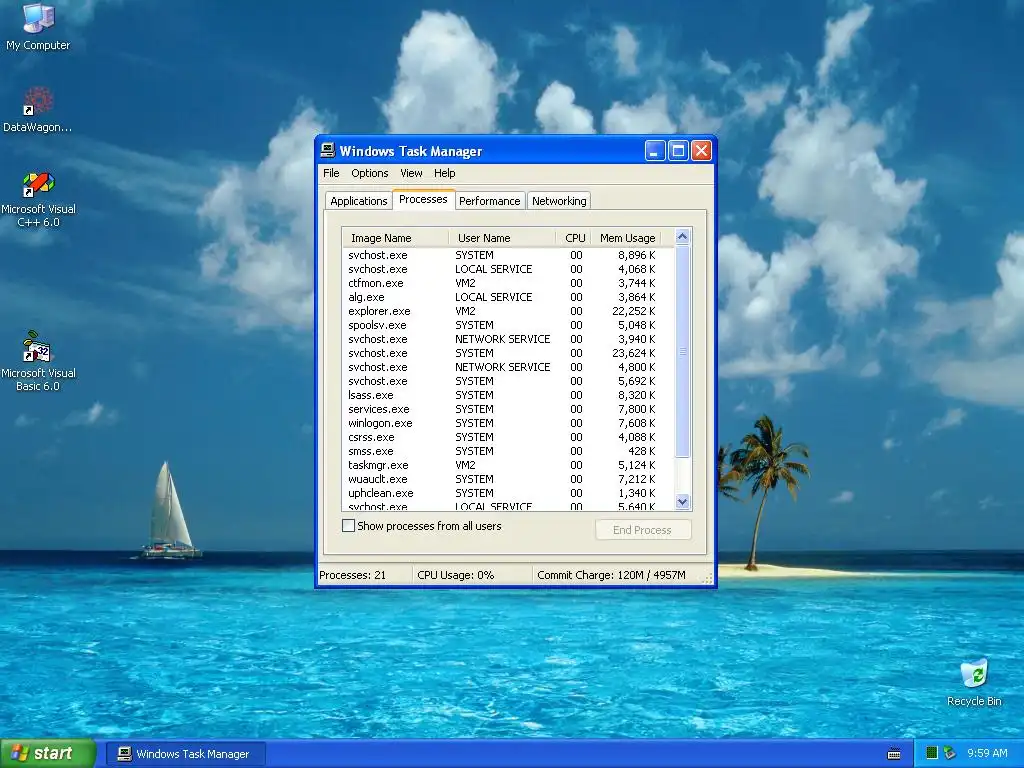Switch to the Networking tab
This screenshot has width=1024, height=768.
[559, 201]
